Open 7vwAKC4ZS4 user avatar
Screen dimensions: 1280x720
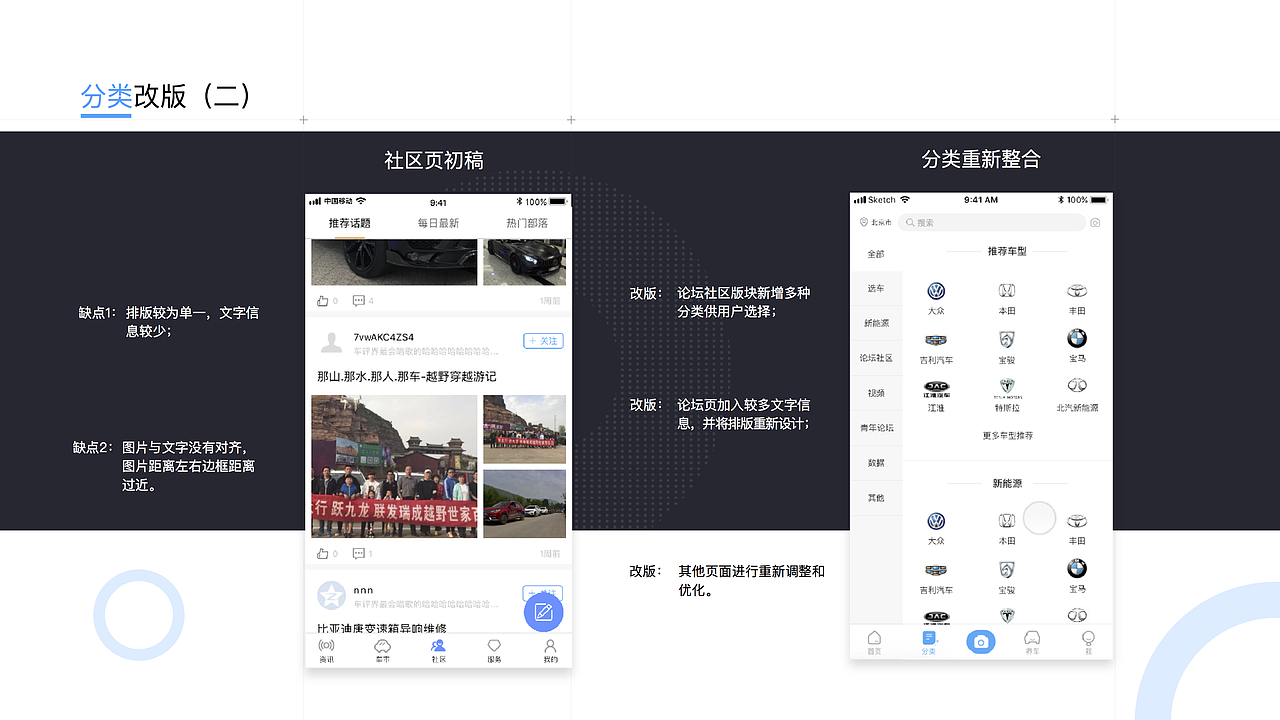tap(330, 343)
